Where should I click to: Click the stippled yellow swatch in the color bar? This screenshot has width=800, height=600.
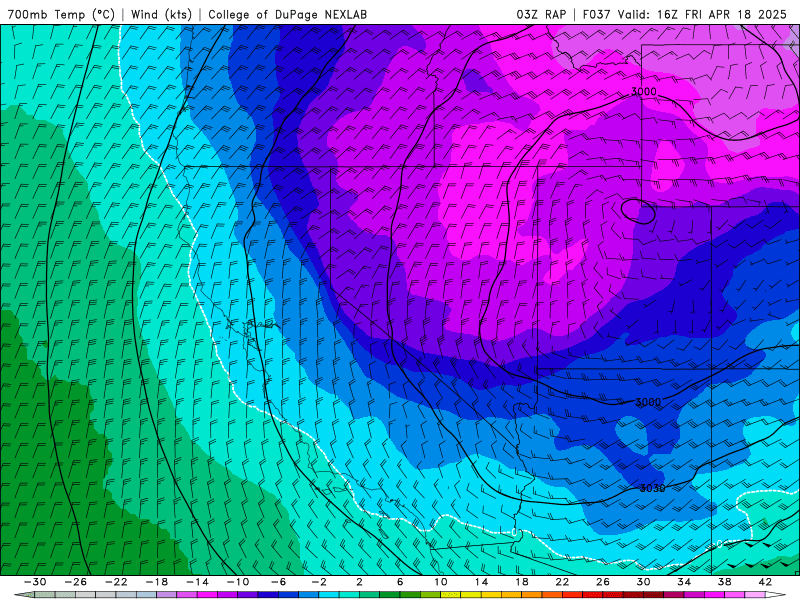[451, 595]
